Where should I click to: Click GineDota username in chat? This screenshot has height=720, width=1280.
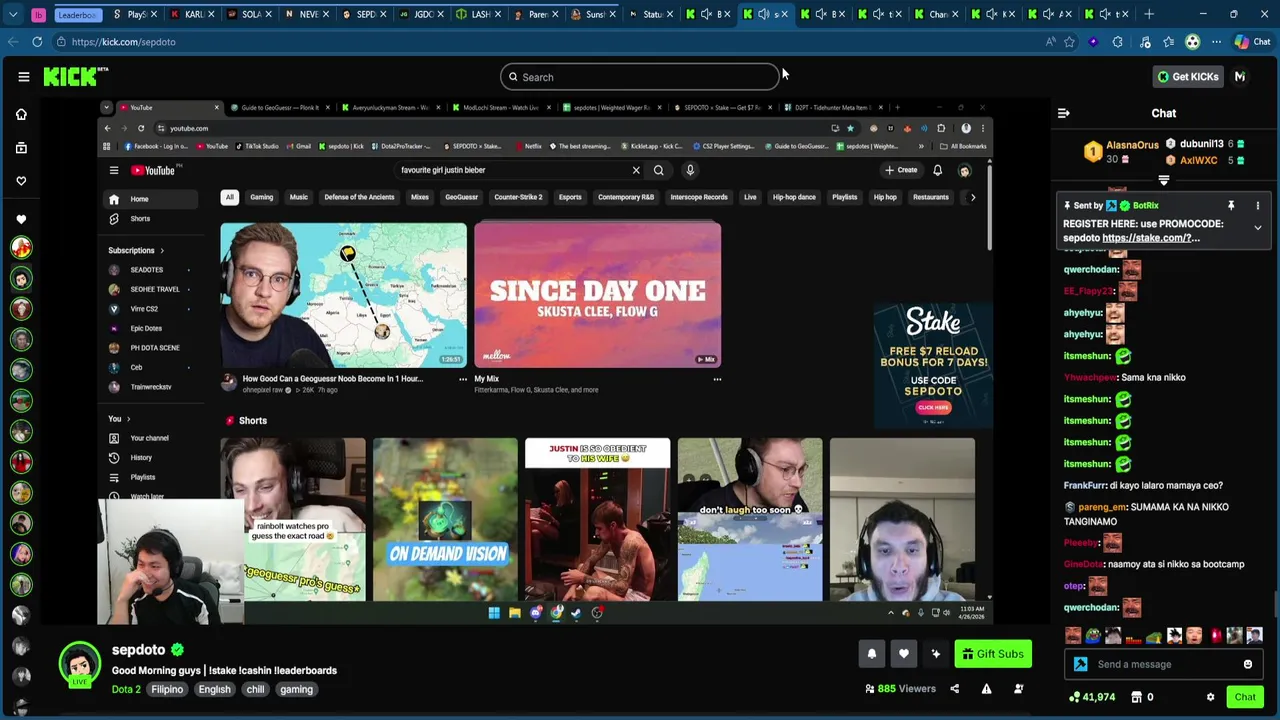click(1083, 564)
